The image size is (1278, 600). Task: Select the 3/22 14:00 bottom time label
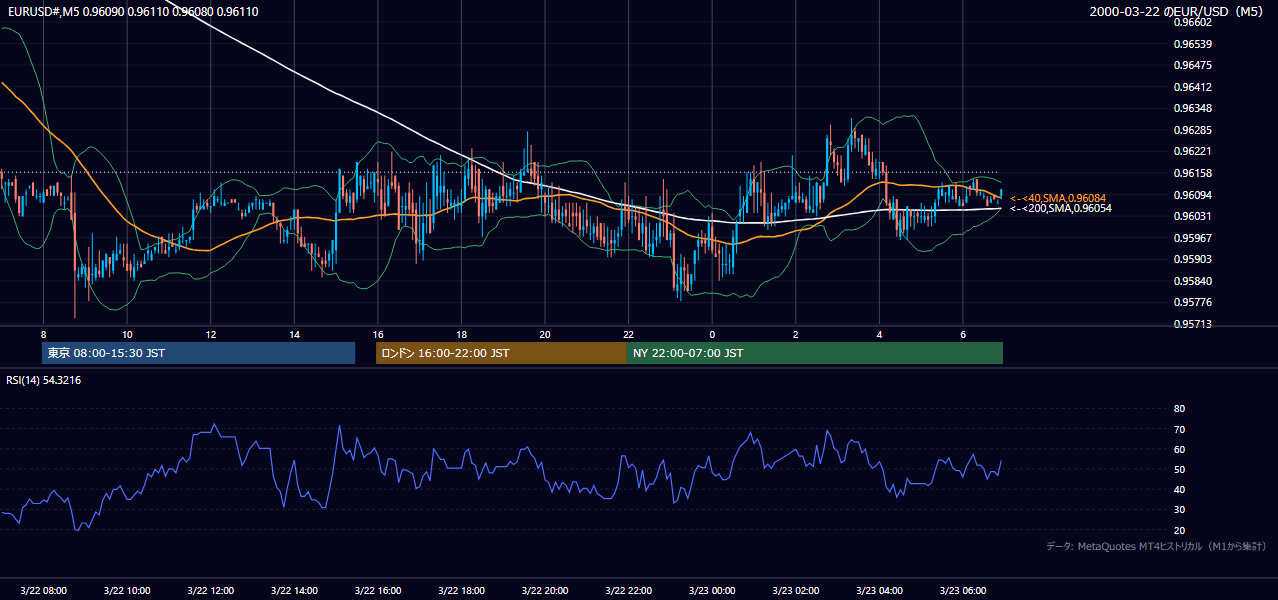pyautogui.click(x=294, y=591)
